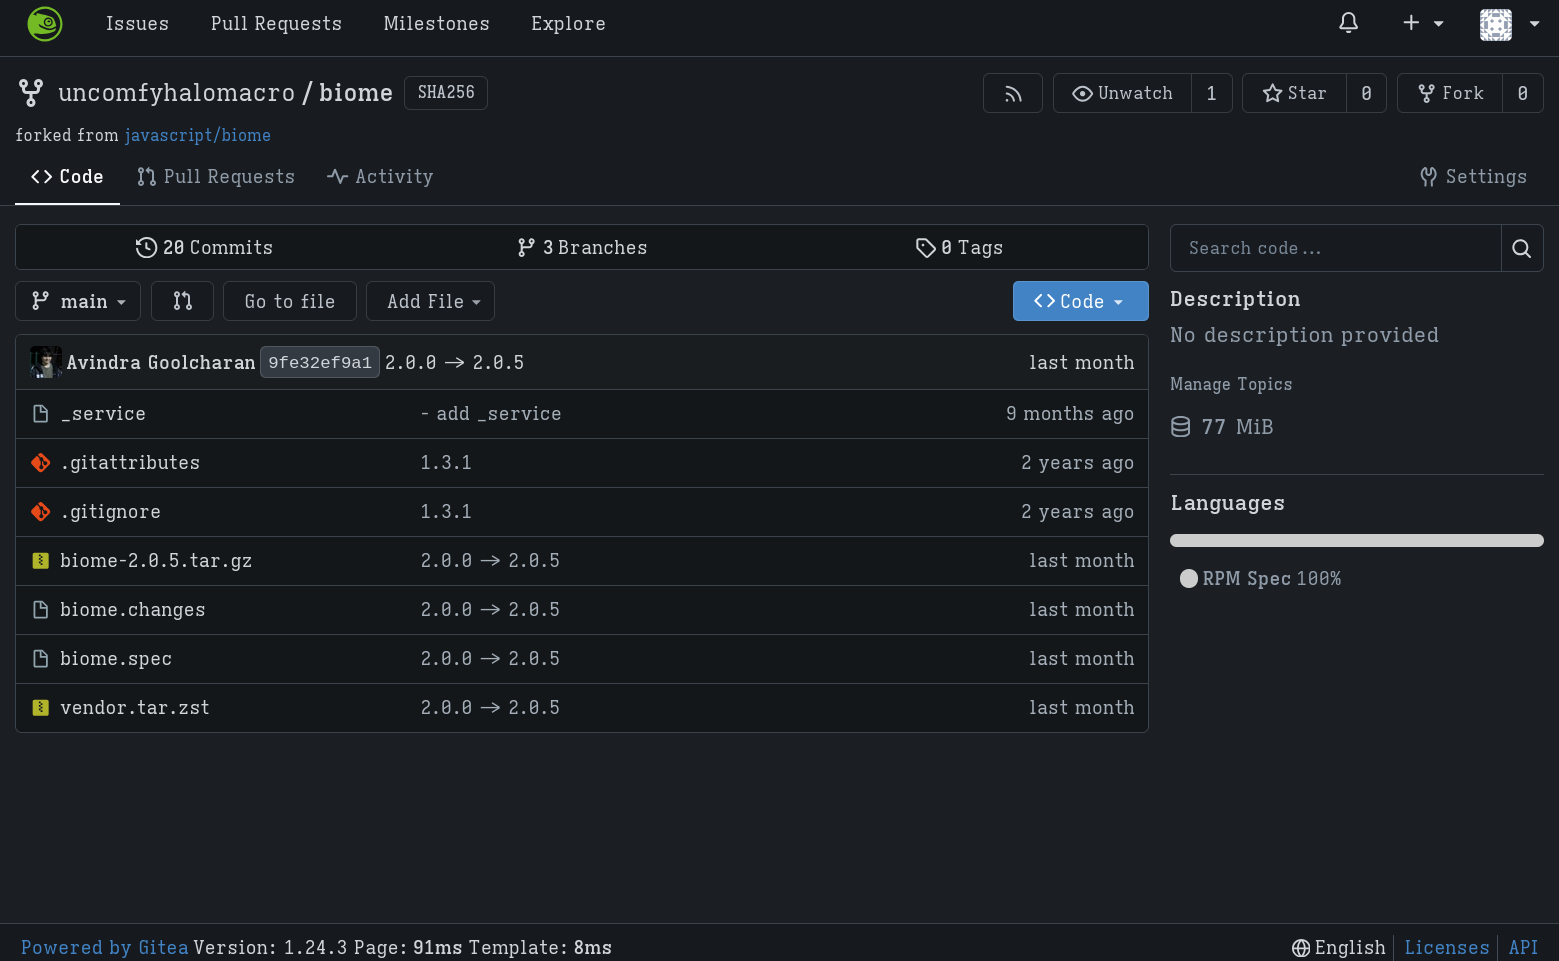Click the SHA256 label

tap(446, 93)
